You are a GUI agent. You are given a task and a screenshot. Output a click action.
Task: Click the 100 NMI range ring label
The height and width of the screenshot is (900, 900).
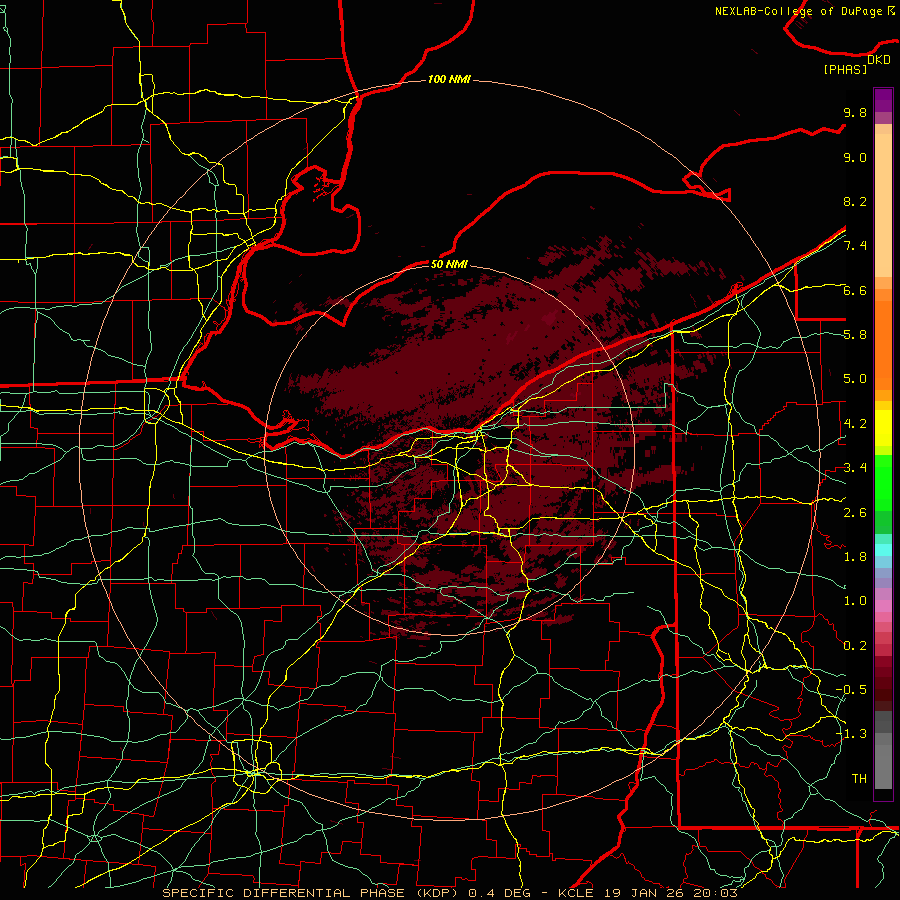click(x=449, y=79)
